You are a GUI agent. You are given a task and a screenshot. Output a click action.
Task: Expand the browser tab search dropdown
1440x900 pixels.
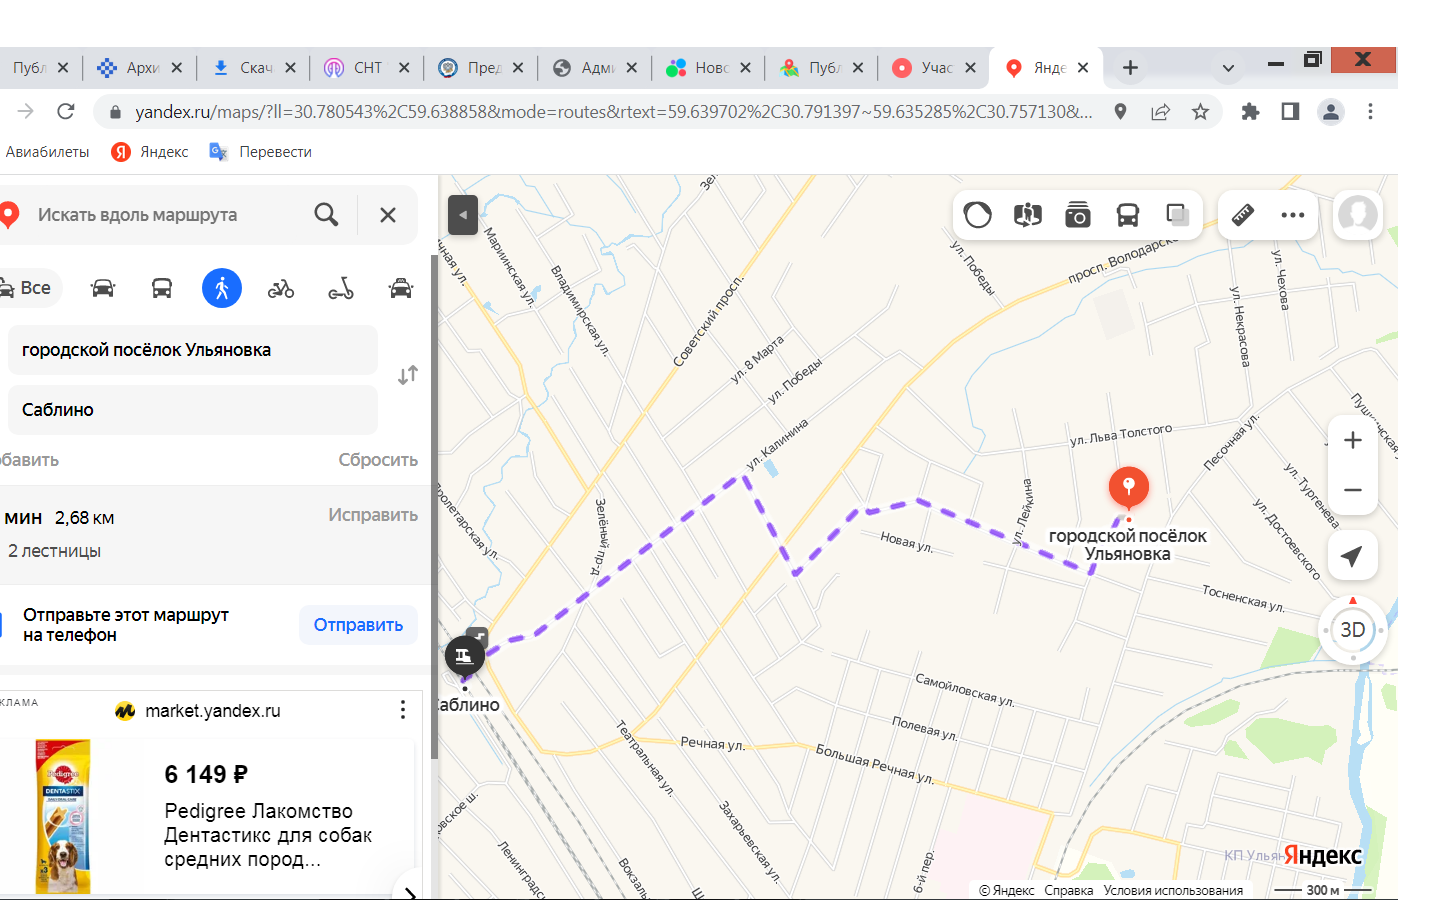(1228, 68)
